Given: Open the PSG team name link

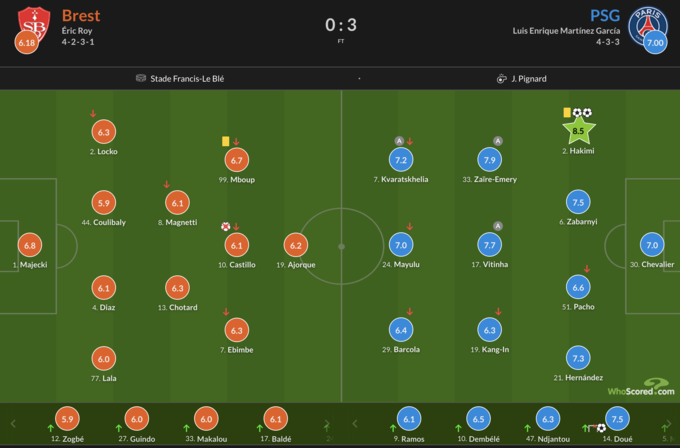Looking at the screenshot, I should tap(605, 15).
